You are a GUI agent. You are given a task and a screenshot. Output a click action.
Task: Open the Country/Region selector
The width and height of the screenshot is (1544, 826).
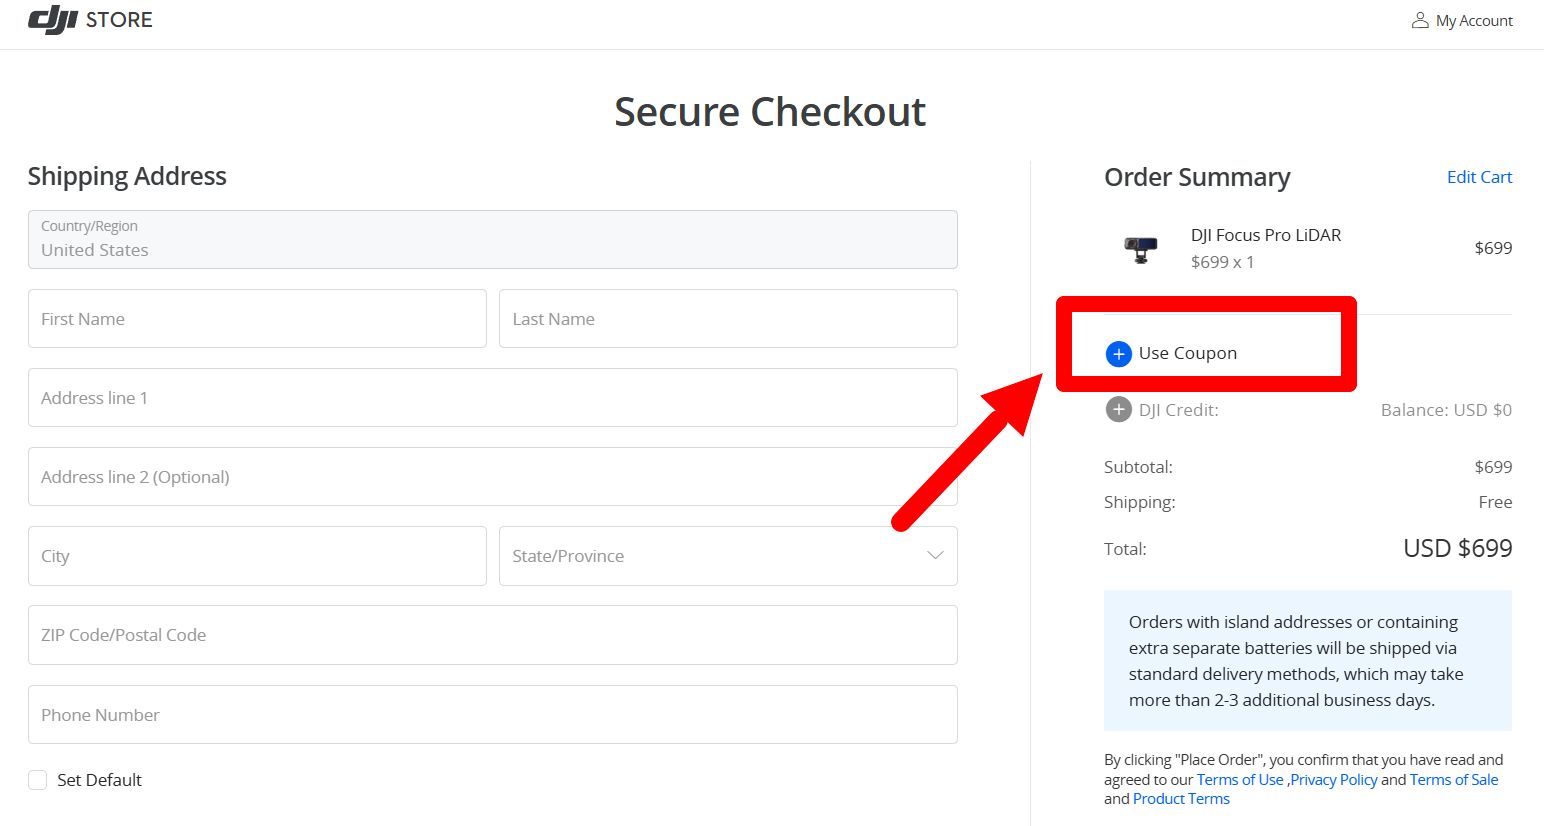tap(493, 239)
